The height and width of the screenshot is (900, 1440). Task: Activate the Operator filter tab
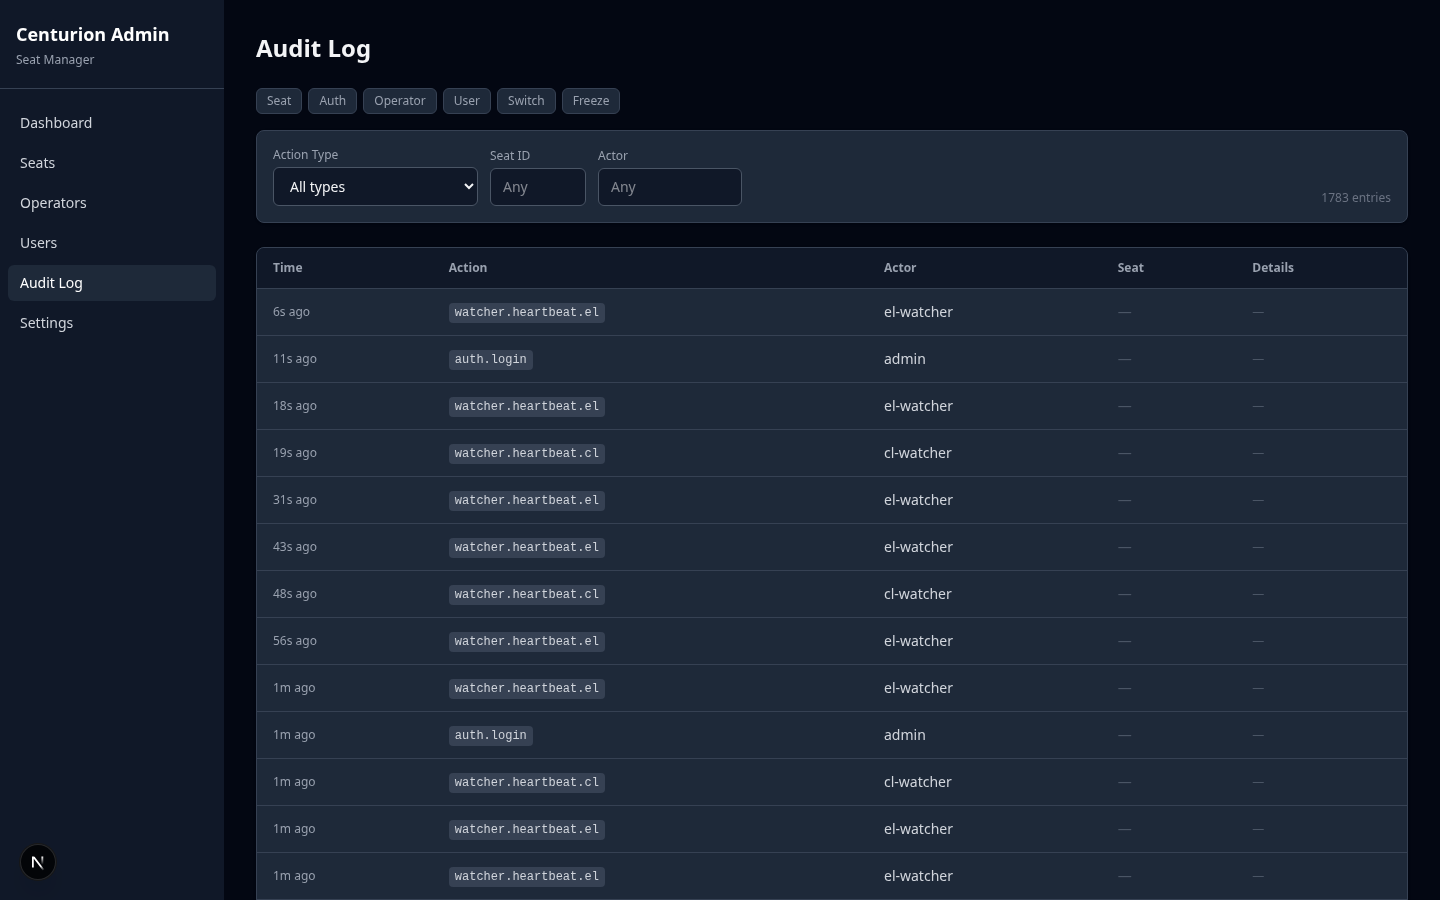coord(400,100)
